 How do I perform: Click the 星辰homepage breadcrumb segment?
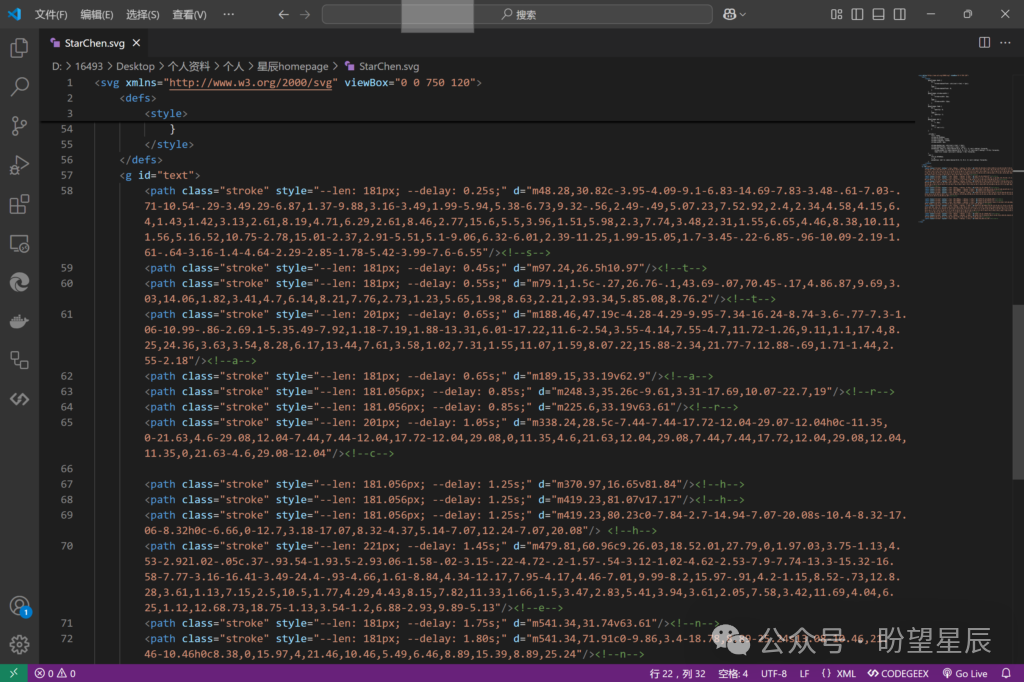[x=293, y=66]
